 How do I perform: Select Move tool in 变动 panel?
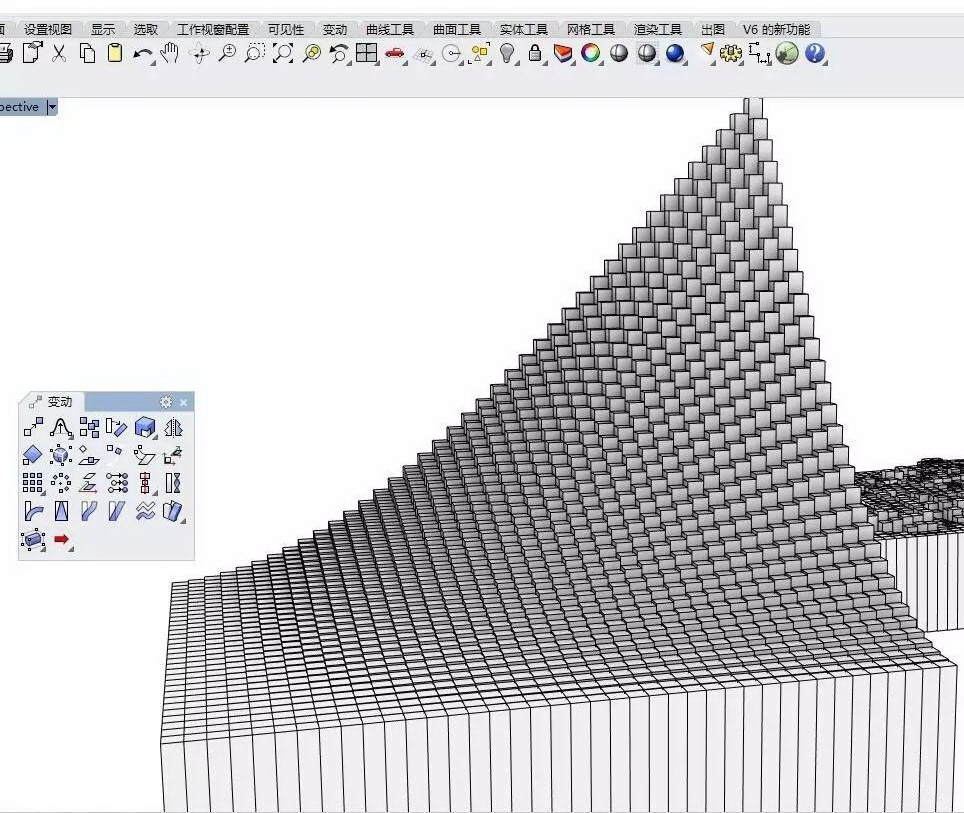(33, 427)
